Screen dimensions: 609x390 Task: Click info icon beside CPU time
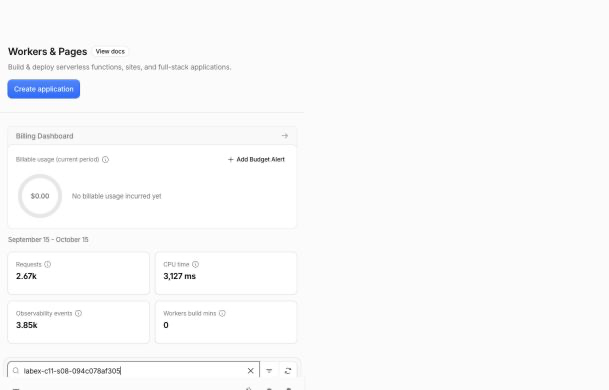[x=195, y=265]
